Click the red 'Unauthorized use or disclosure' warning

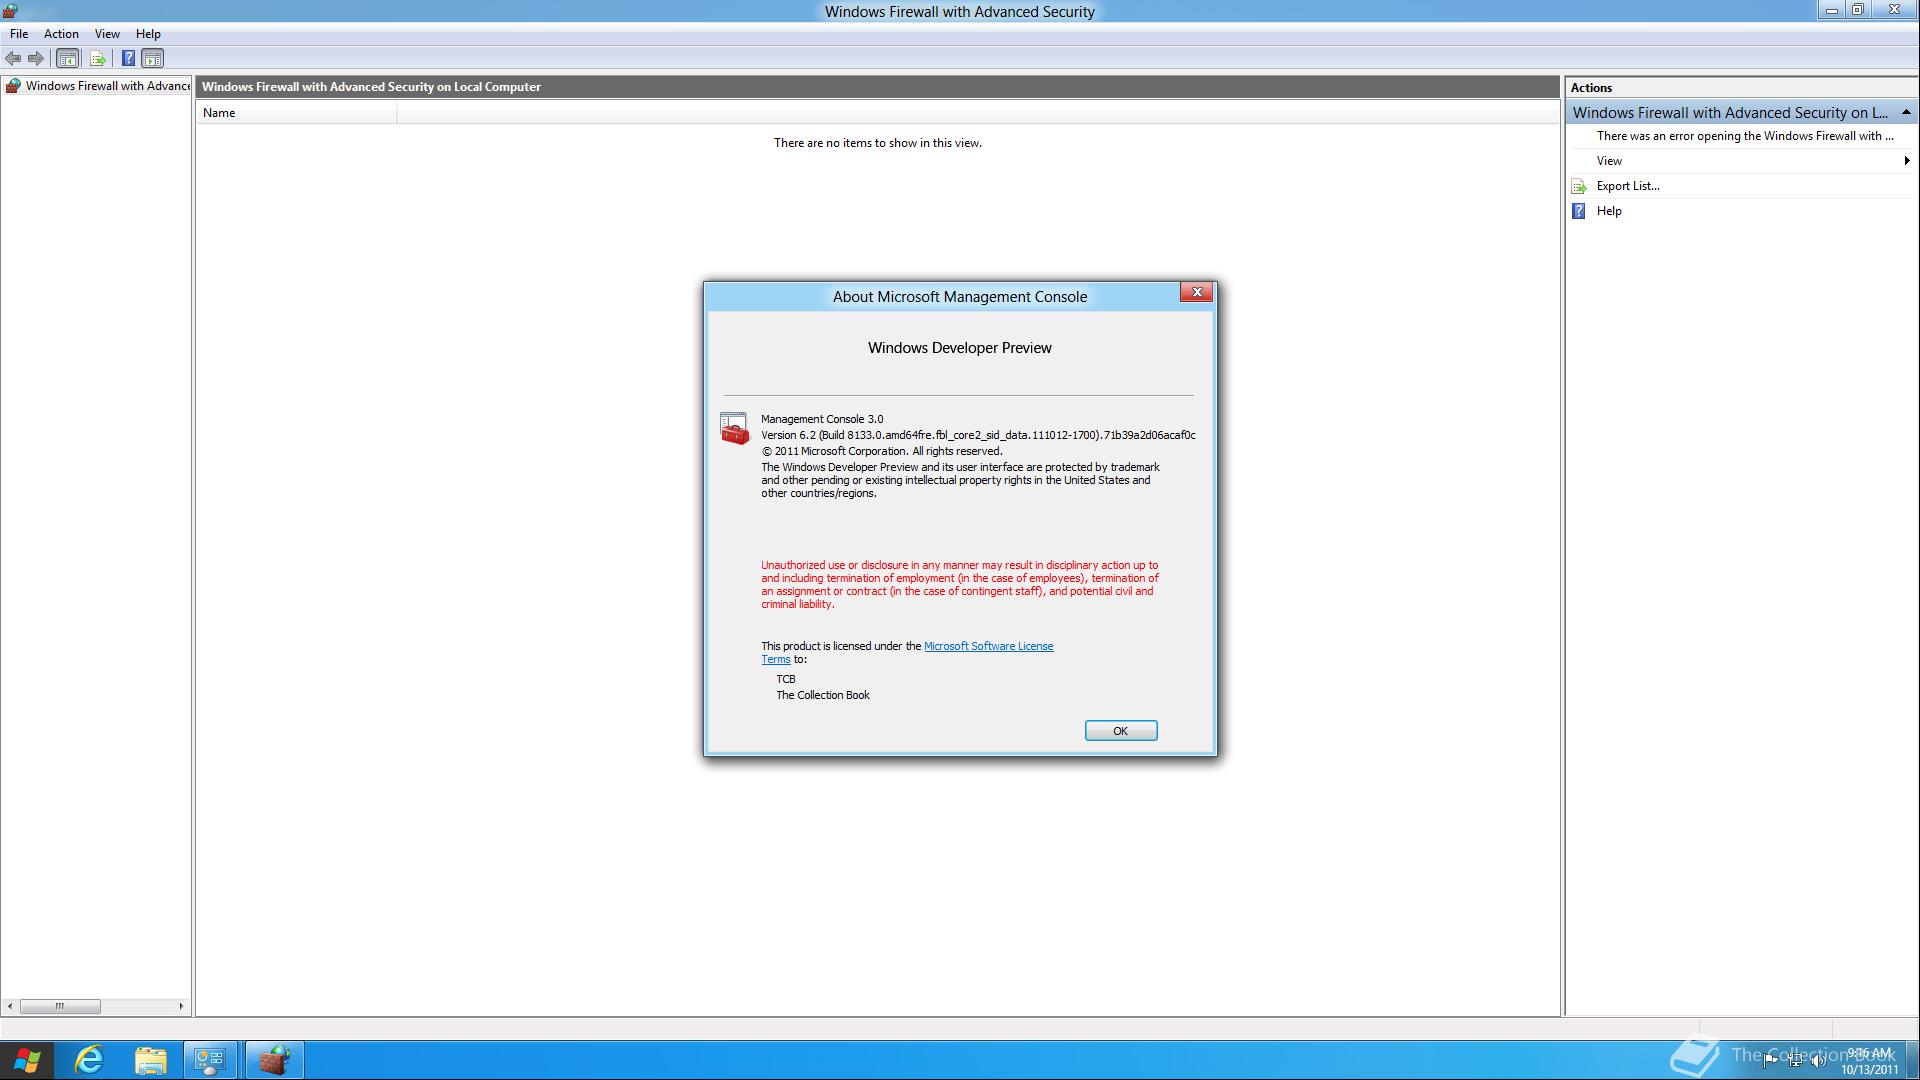[960, 585]
